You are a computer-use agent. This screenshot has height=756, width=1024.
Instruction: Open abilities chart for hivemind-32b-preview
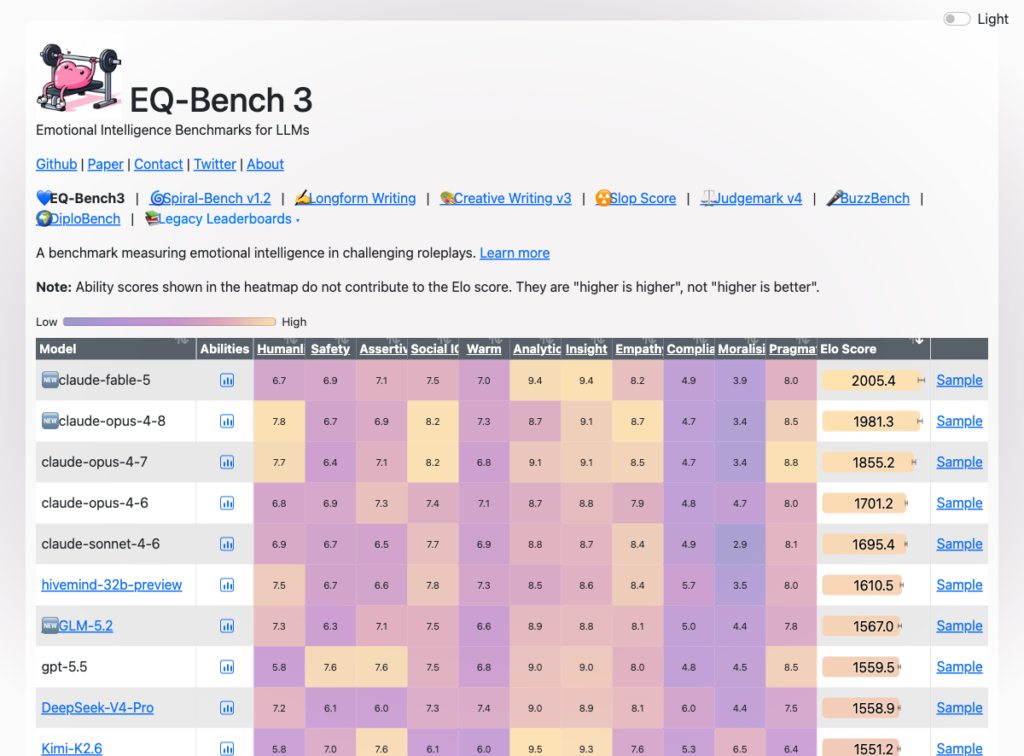click(227, 585)
